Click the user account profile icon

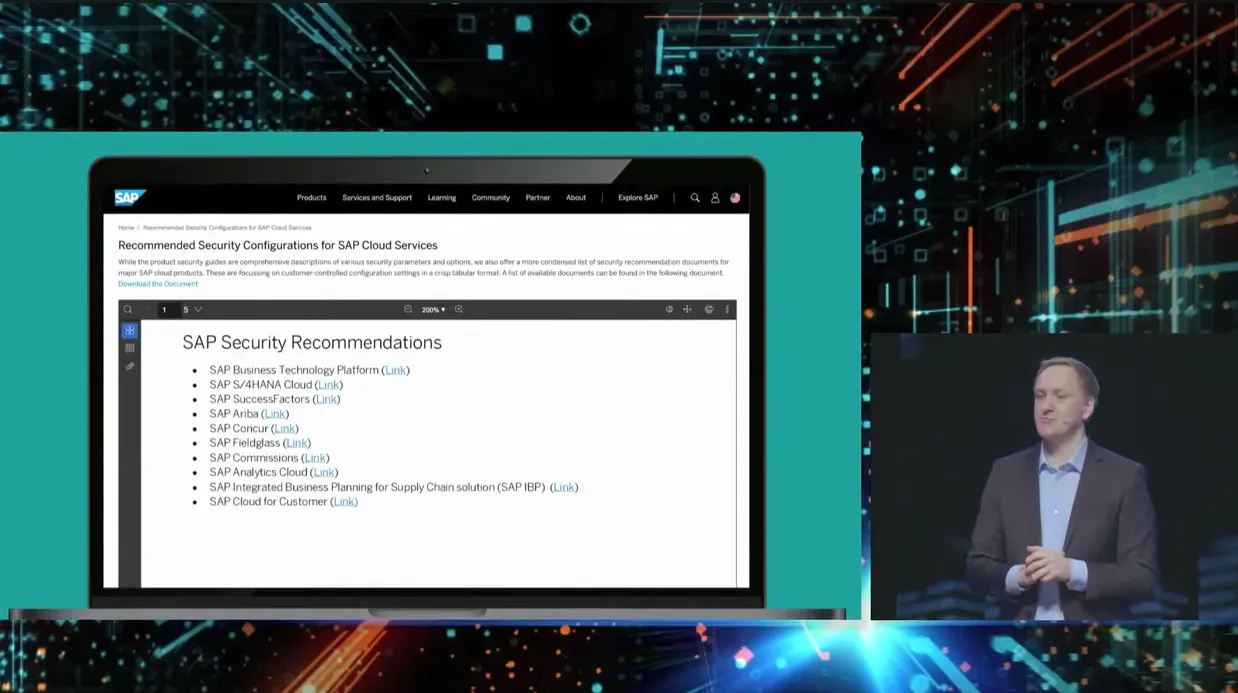[x=715, y=198]
